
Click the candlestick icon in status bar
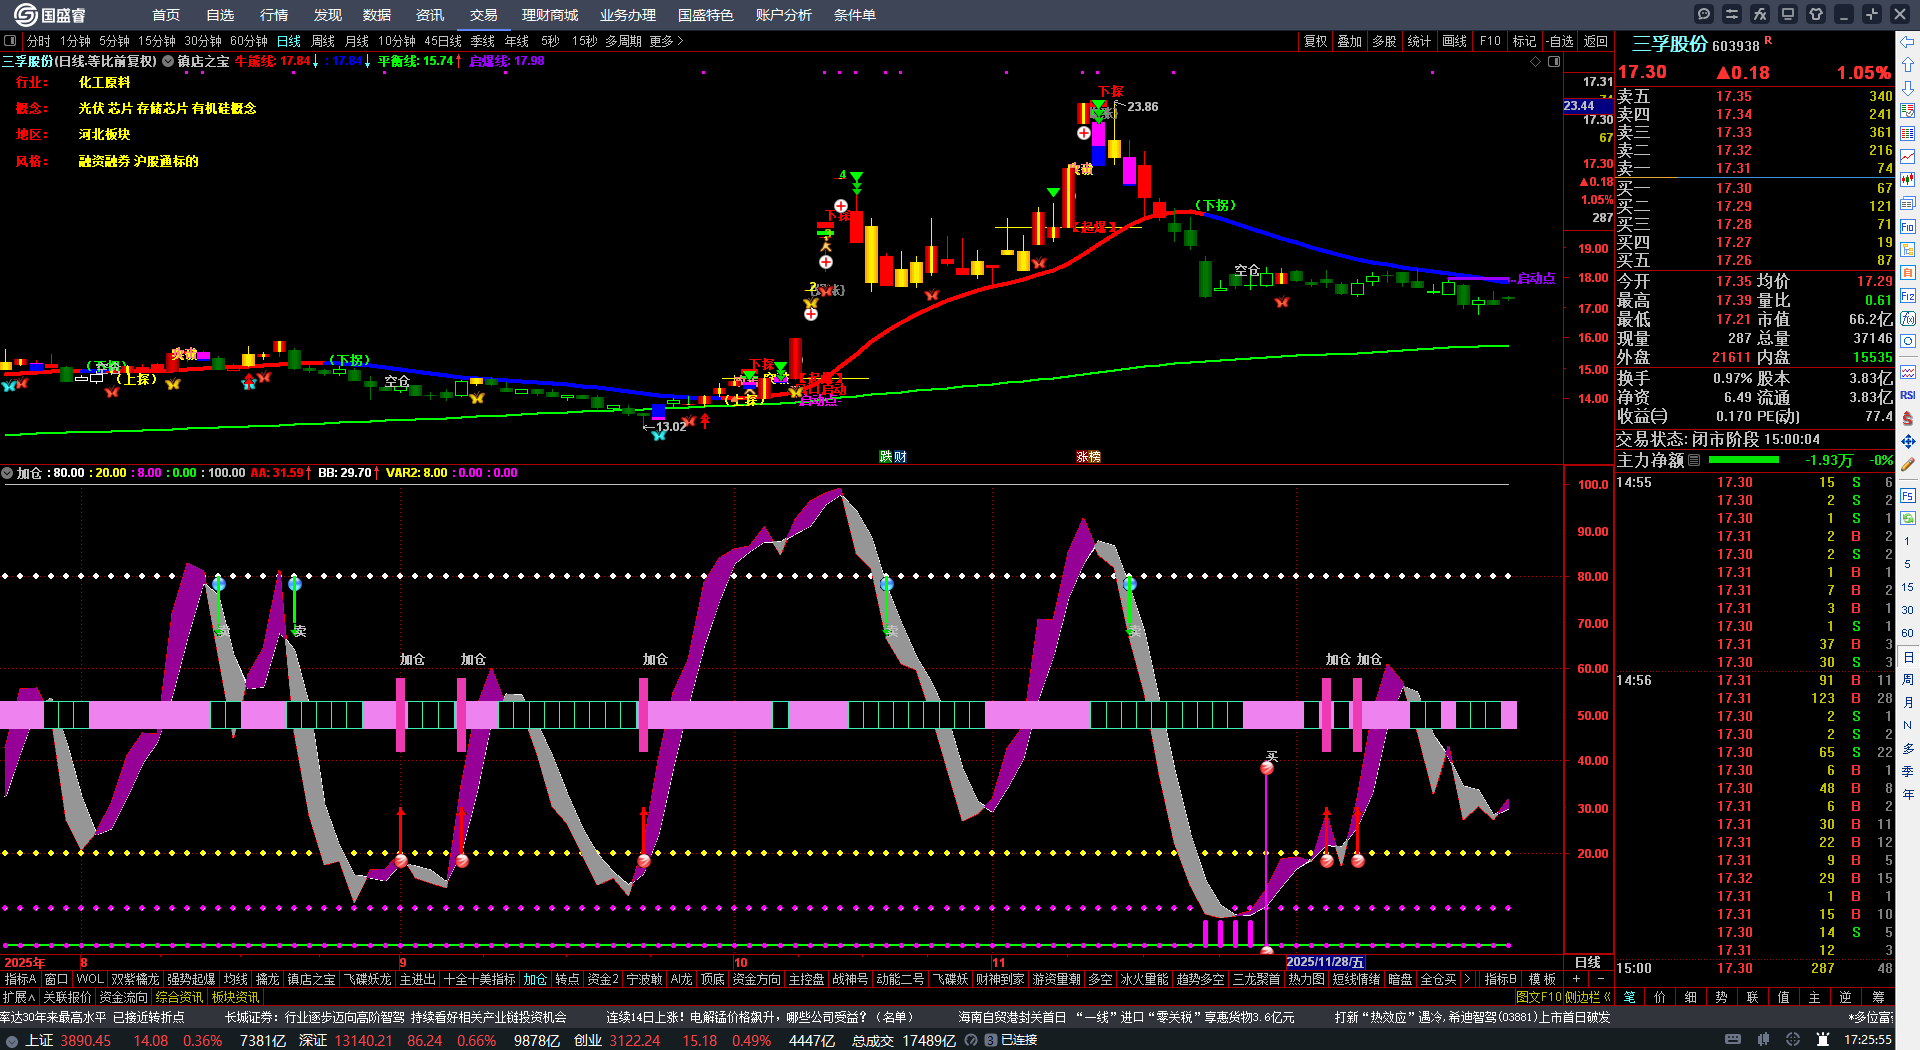pos(1763,1040)
